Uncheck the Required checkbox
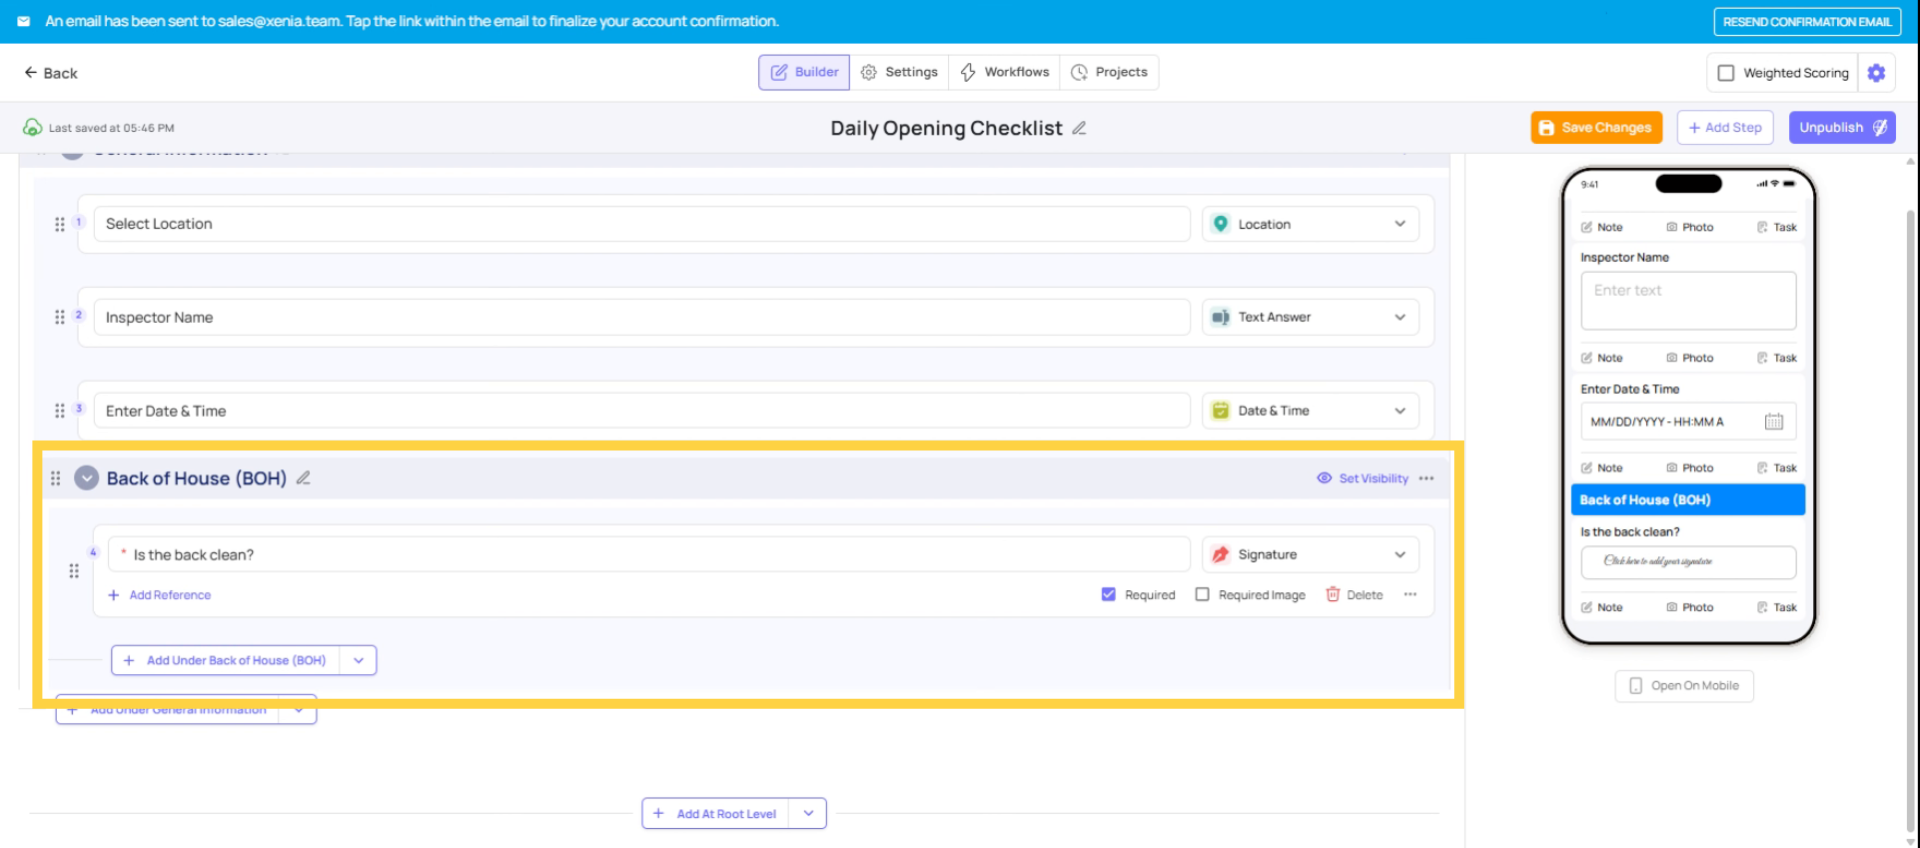Image resolution: width=1920 pixels, height=848 pixels. [1108, 595]
